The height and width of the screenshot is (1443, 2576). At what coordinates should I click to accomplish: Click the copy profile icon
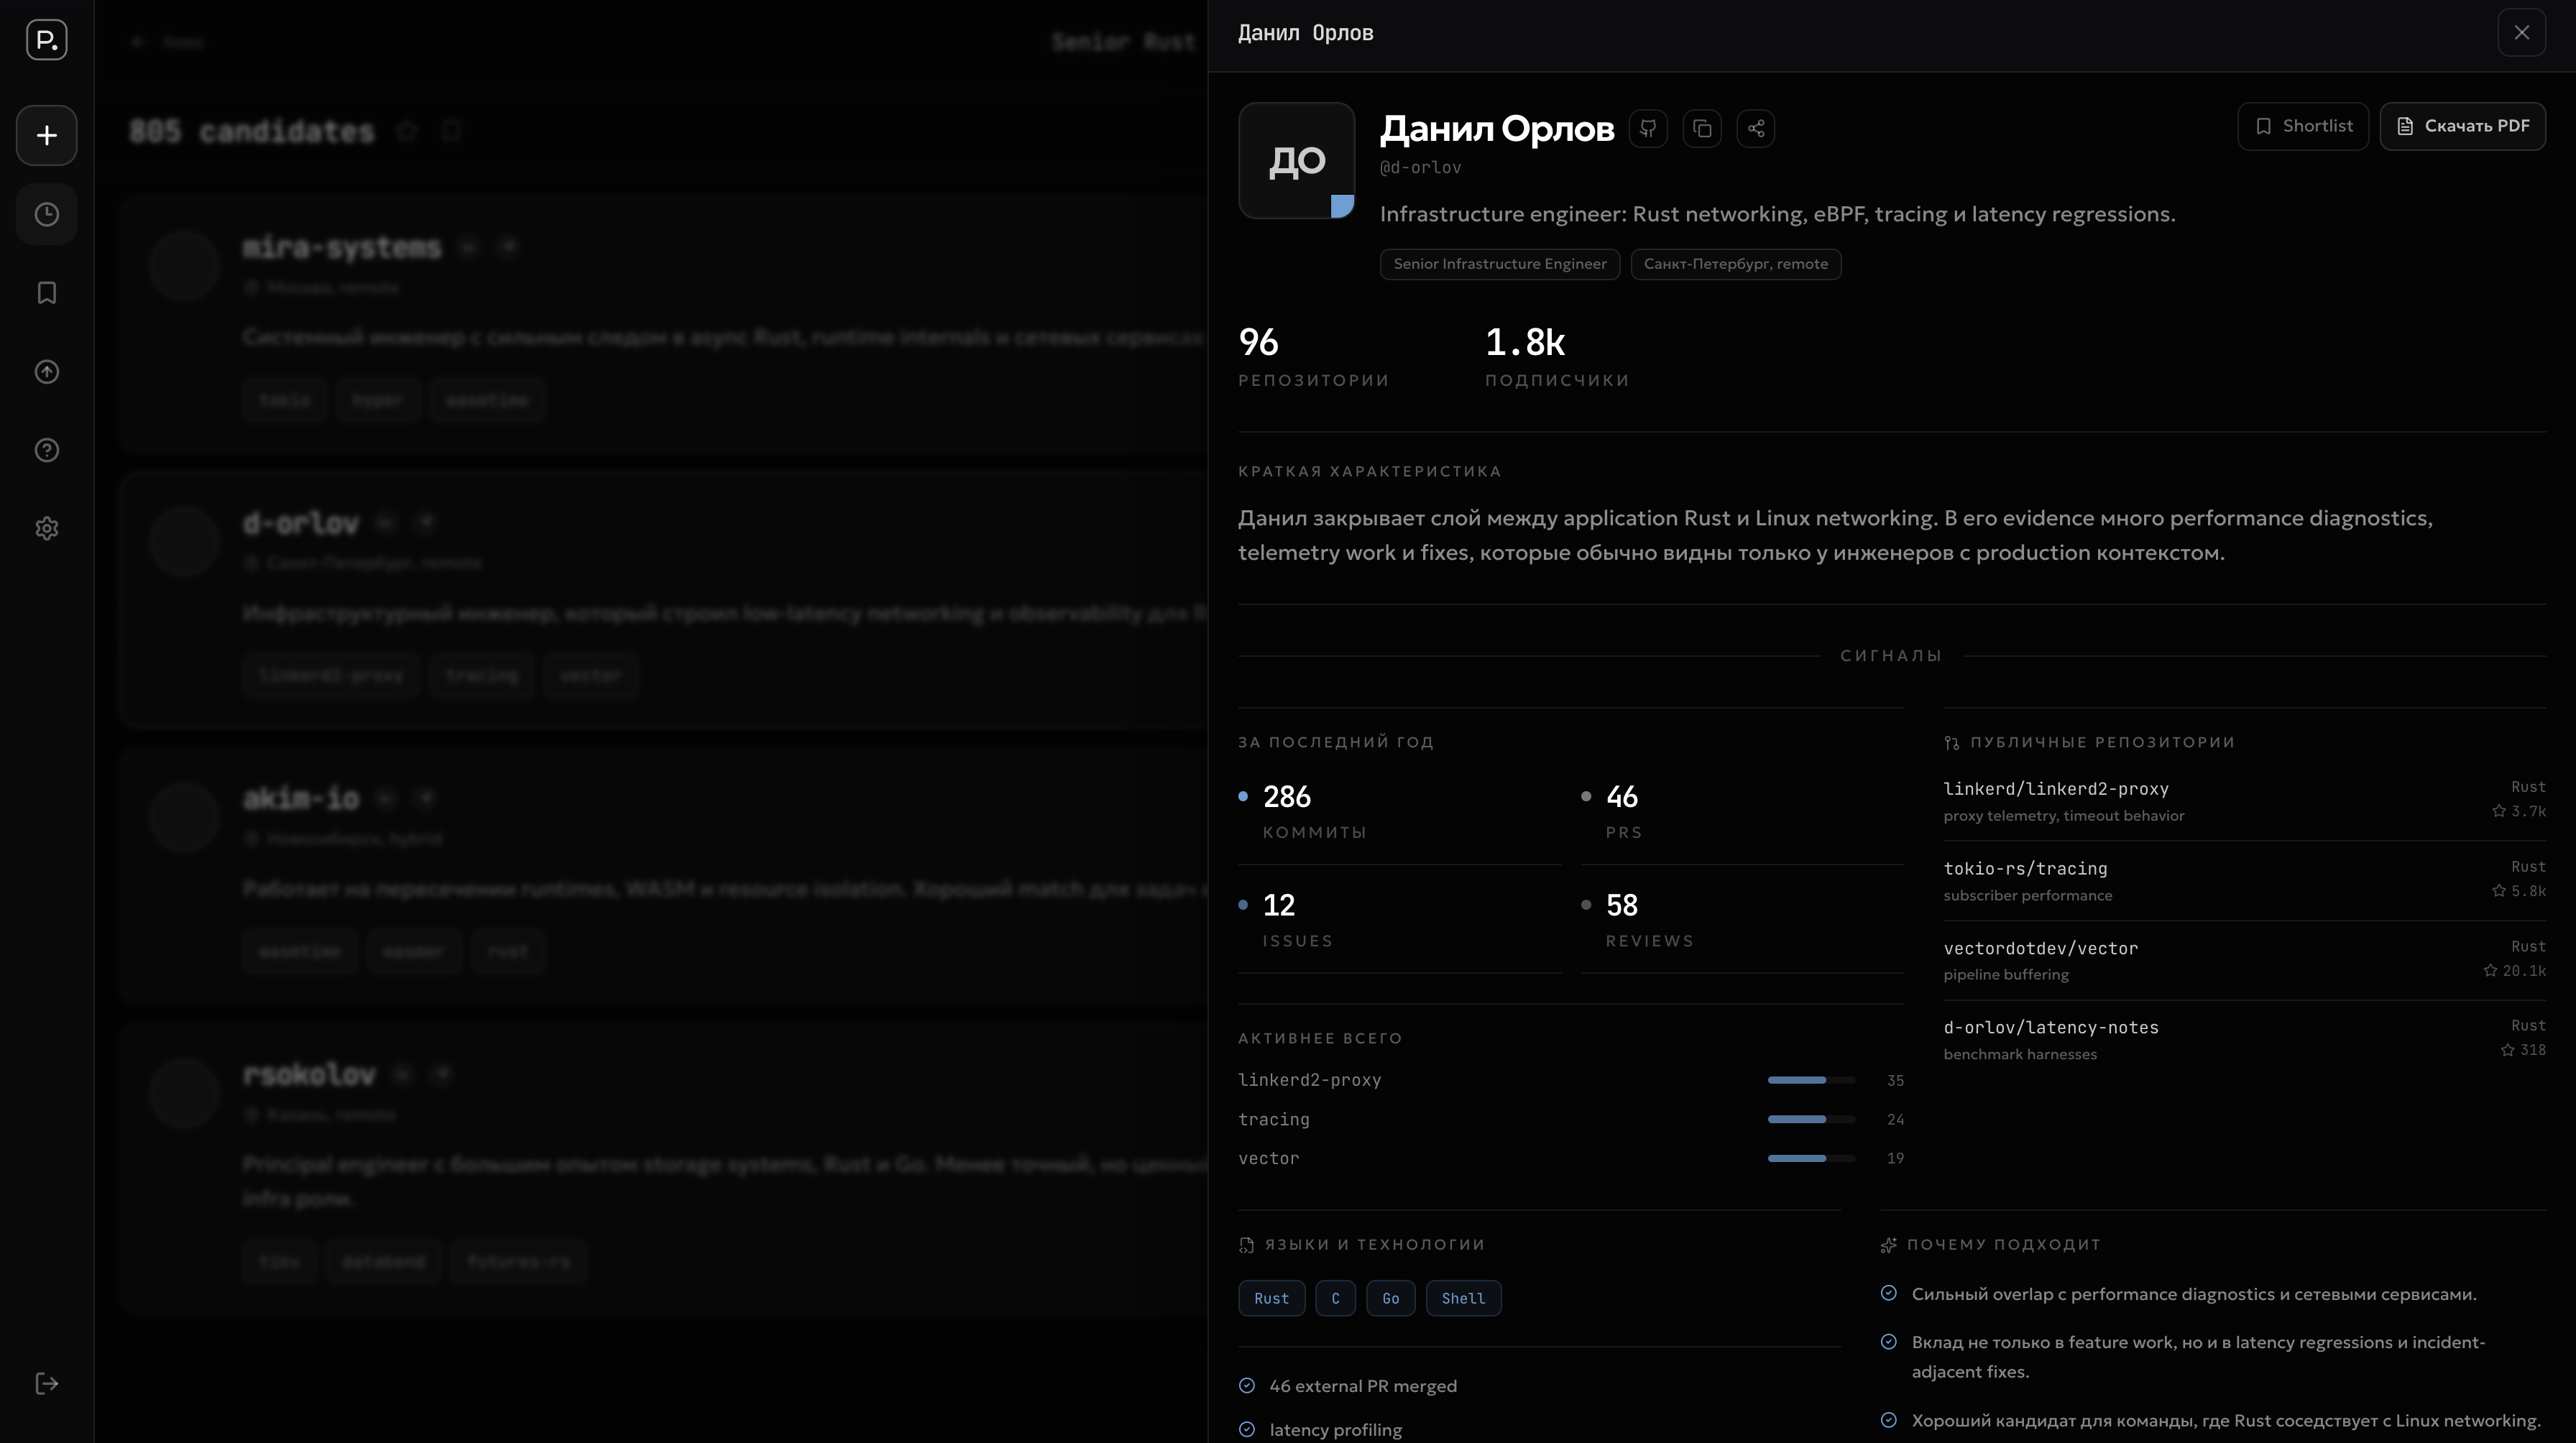coord(1702,128)
